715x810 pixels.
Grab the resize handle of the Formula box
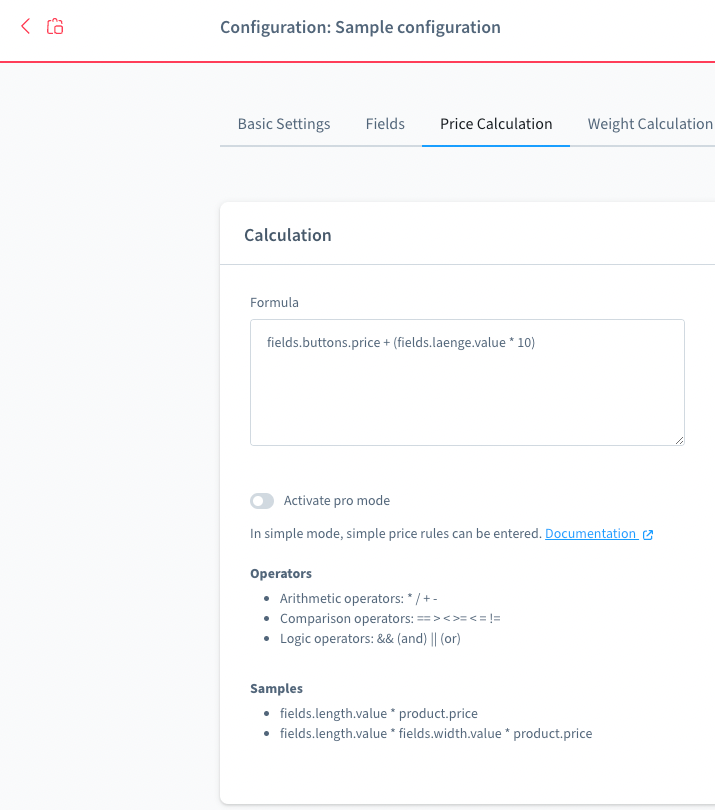click(679, 439)
